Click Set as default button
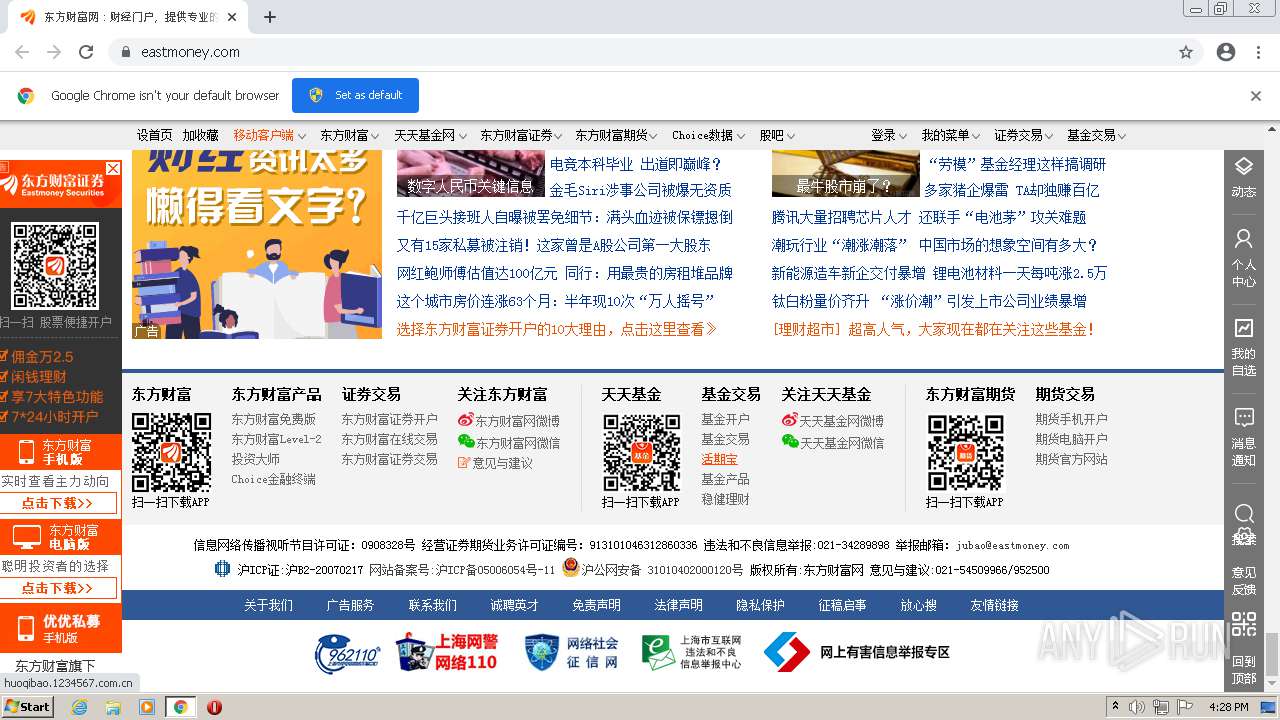Screen dimensions: 1280x720 (355, 95)
